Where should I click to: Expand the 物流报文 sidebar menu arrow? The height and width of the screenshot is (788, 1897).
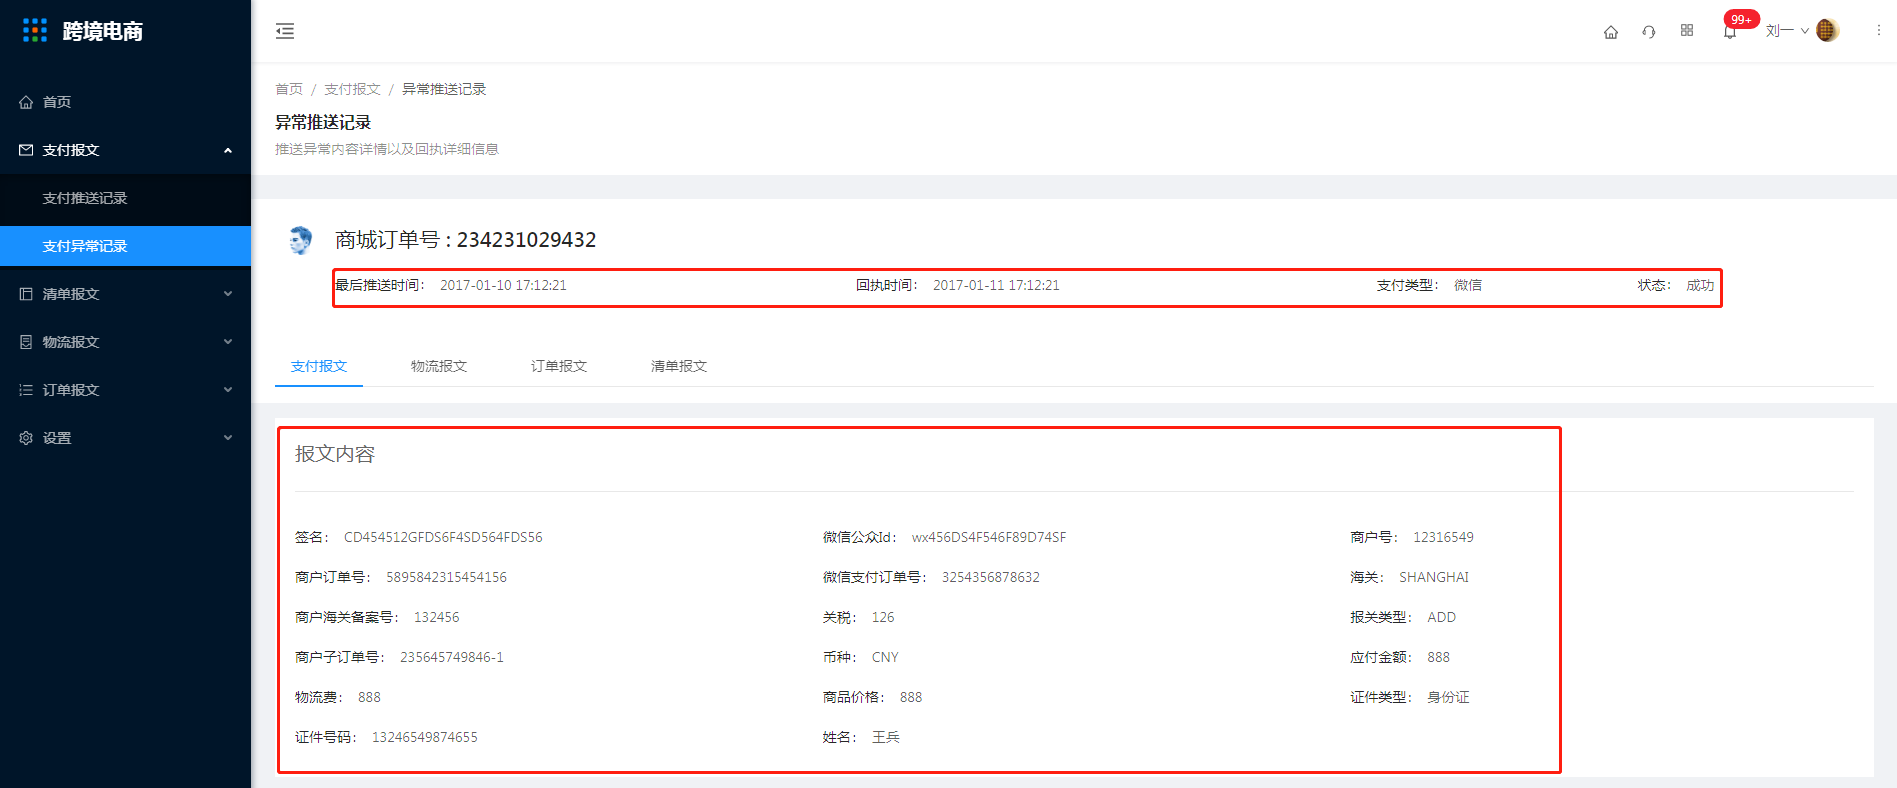[228, 342]
